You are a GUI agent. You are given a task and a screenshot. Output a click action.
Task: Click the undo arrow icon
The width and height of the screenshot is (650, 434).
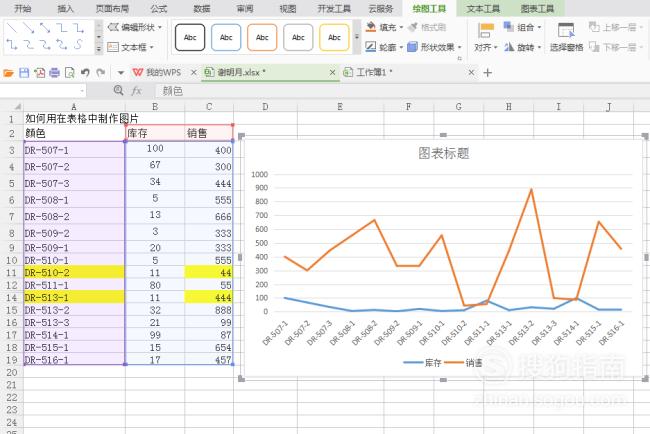pos(85,73)
